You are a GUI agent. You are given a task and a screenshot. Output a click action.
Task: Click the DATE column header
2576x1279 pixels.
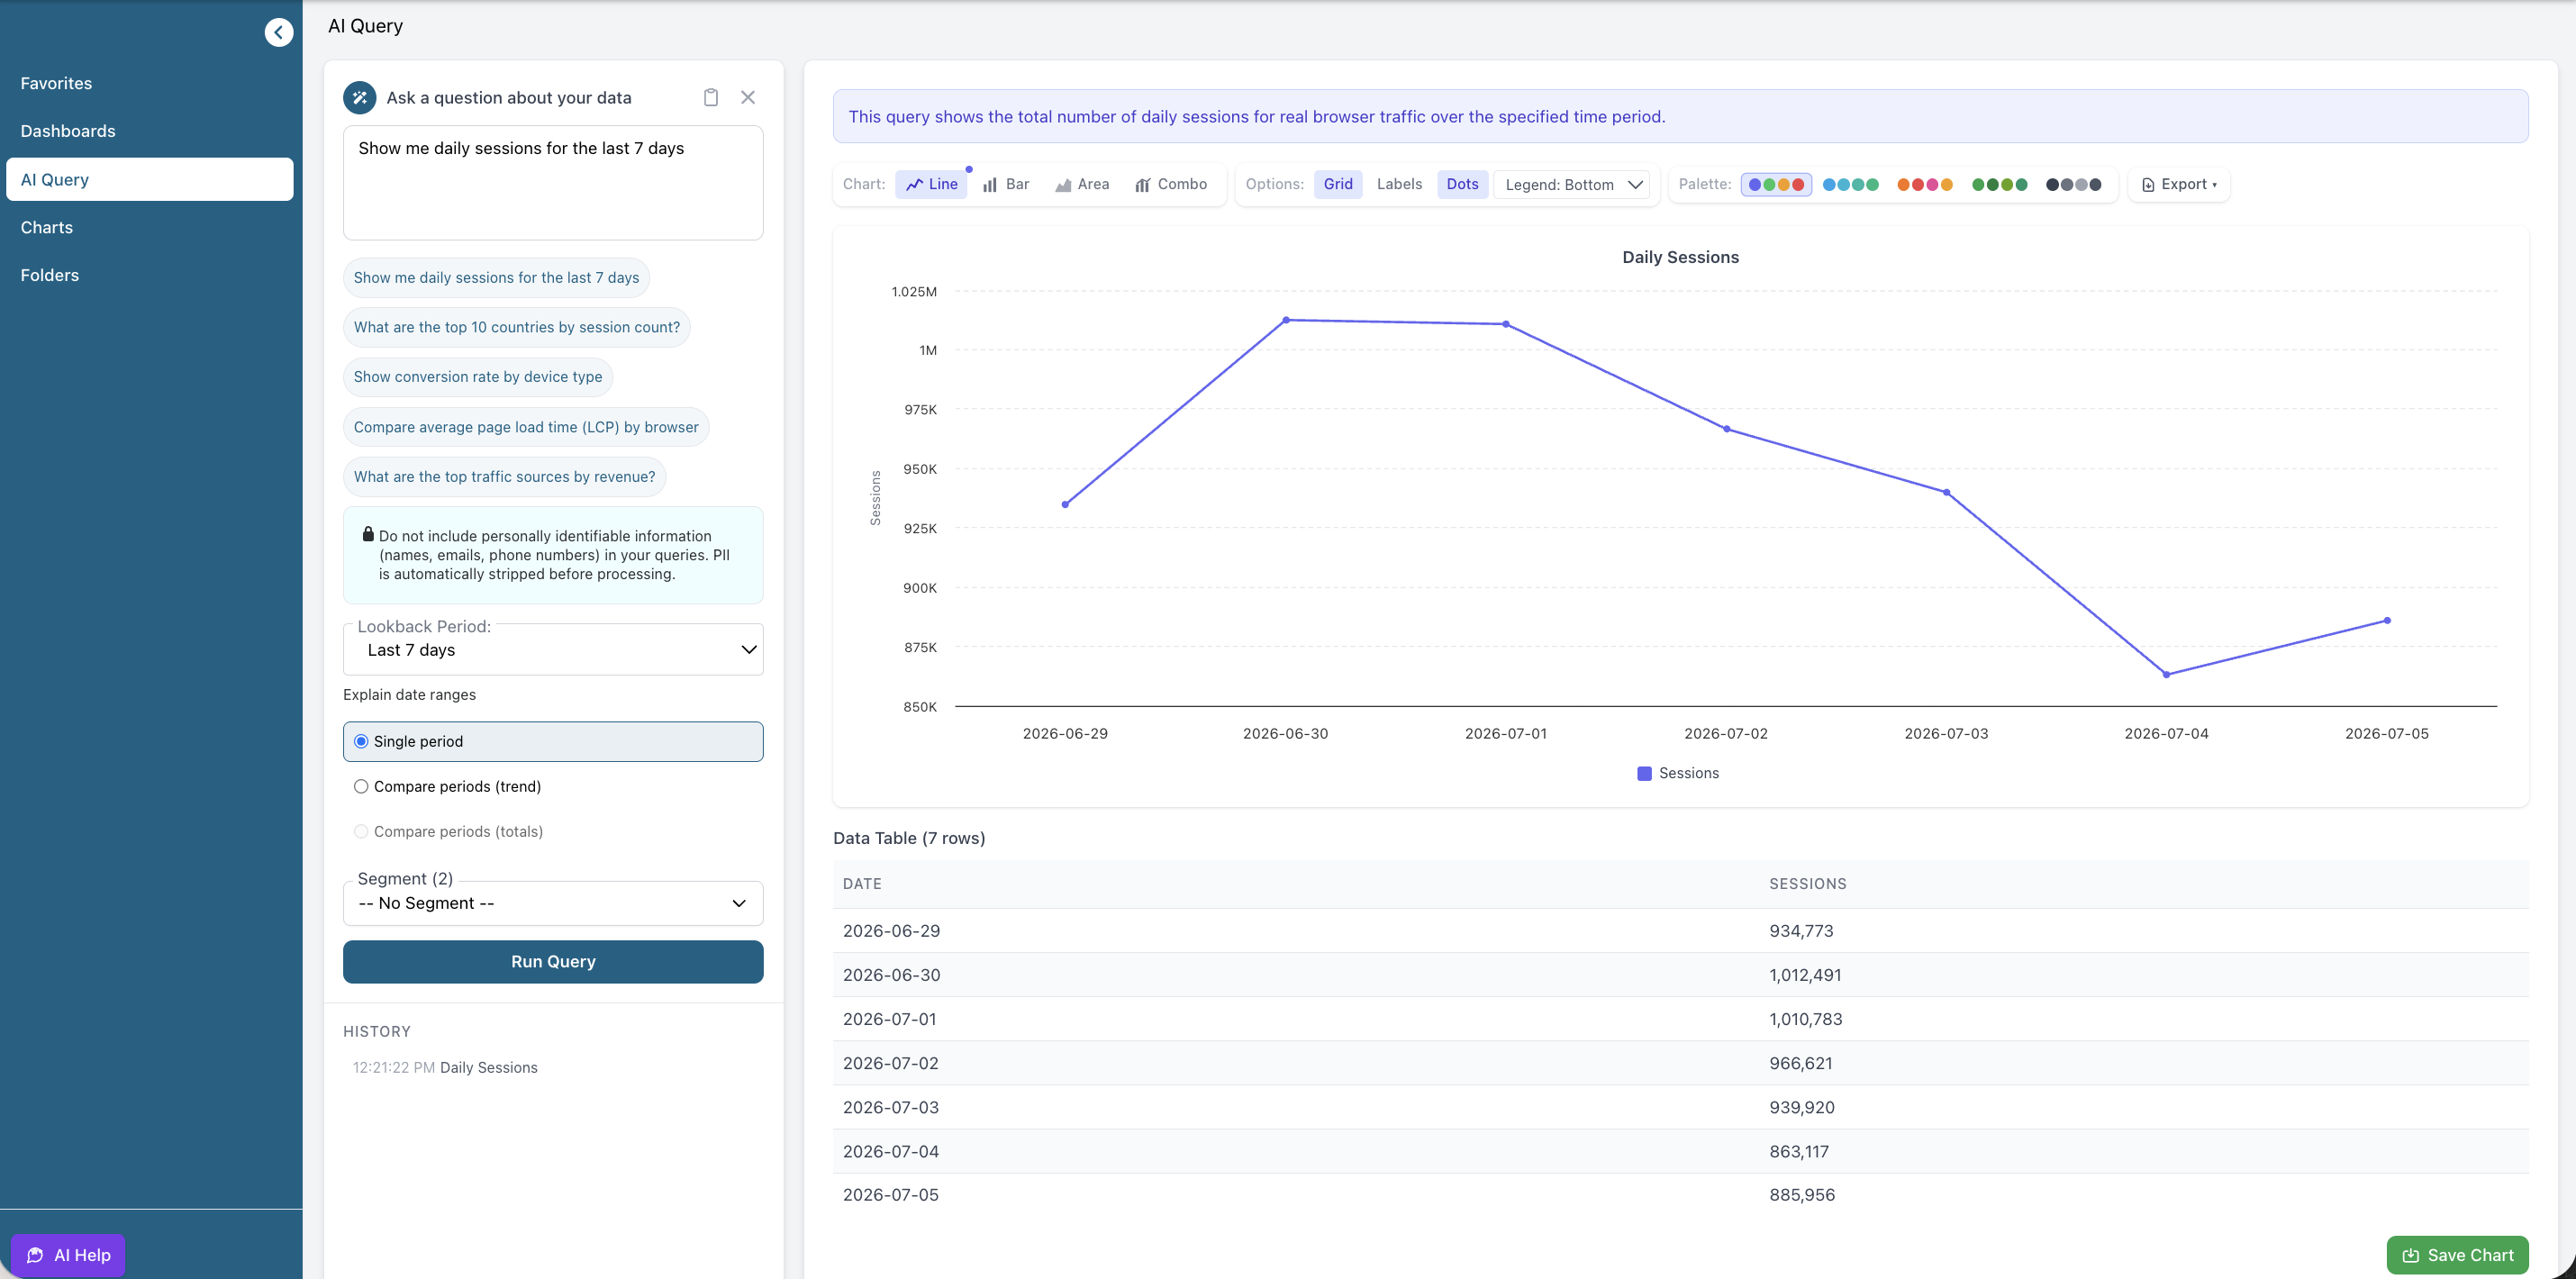pyautogui.click(x=862, y=884)
